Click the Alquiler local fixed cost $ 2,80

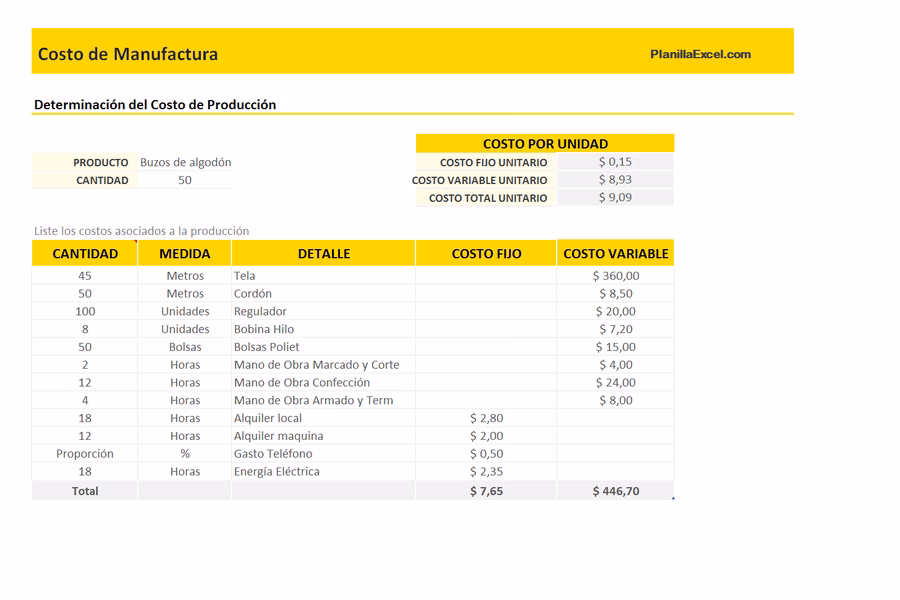[x=486, y=418]
